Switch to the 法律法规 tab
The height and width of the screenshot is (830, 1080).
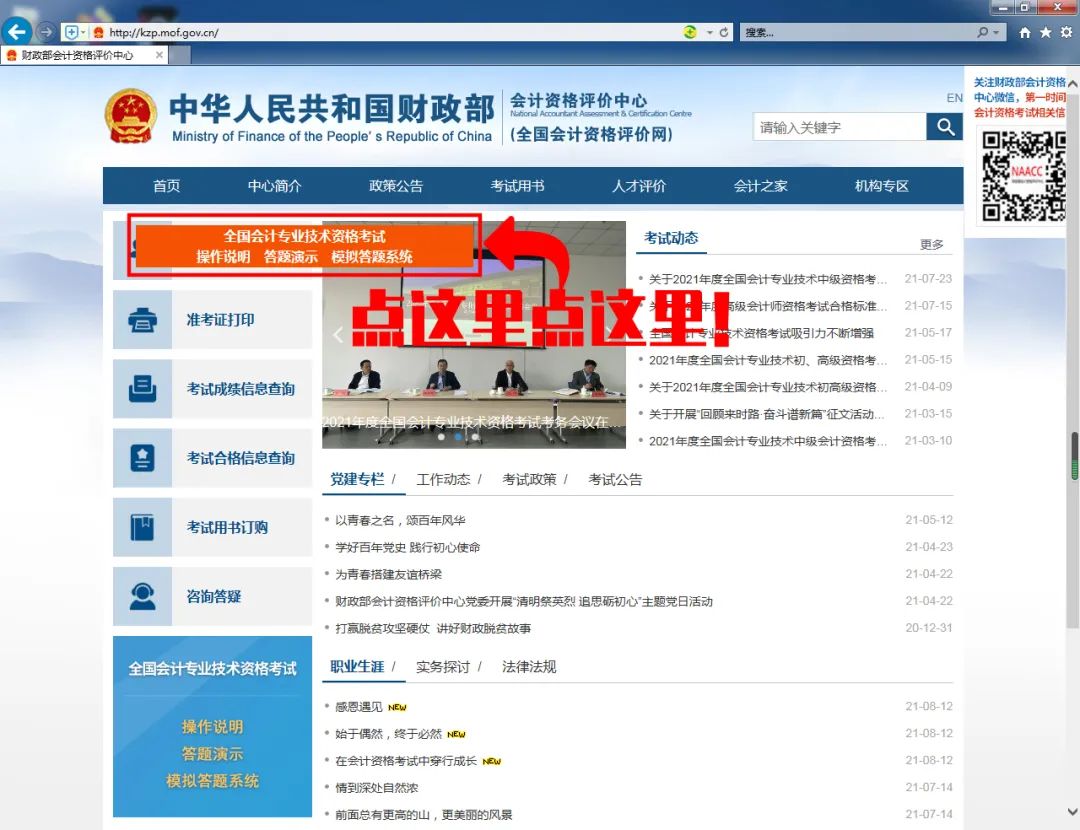point(529,667)
